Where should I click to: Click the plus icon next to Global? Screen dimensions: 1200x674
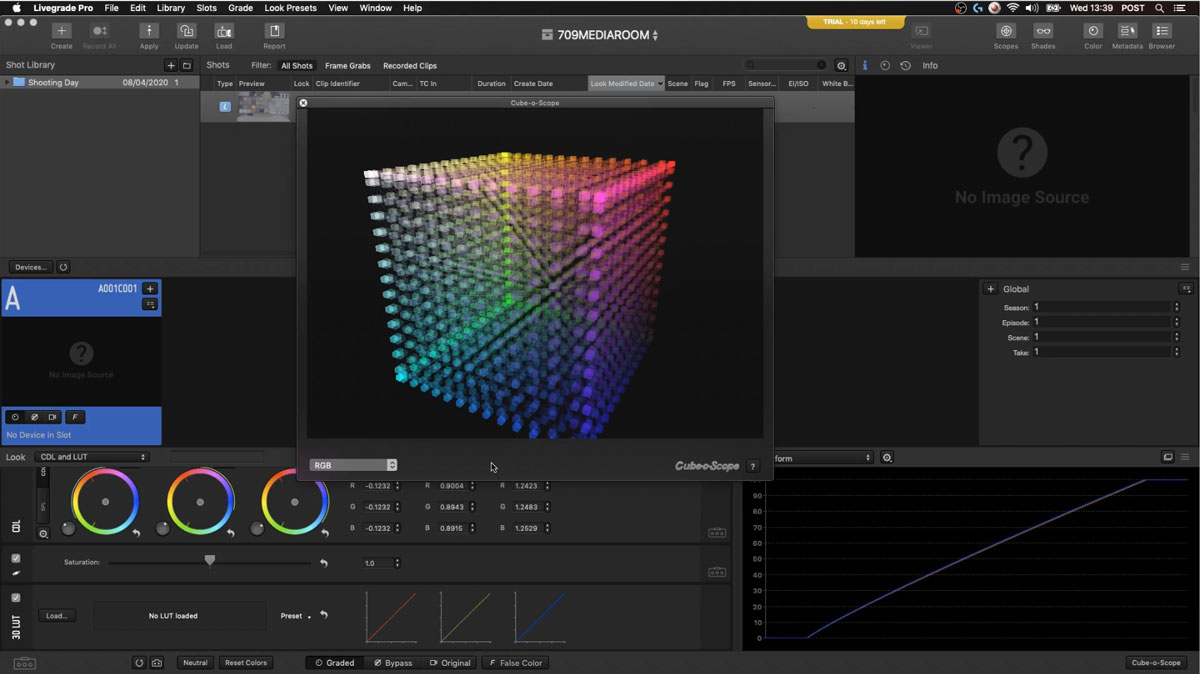coord(990,289)
